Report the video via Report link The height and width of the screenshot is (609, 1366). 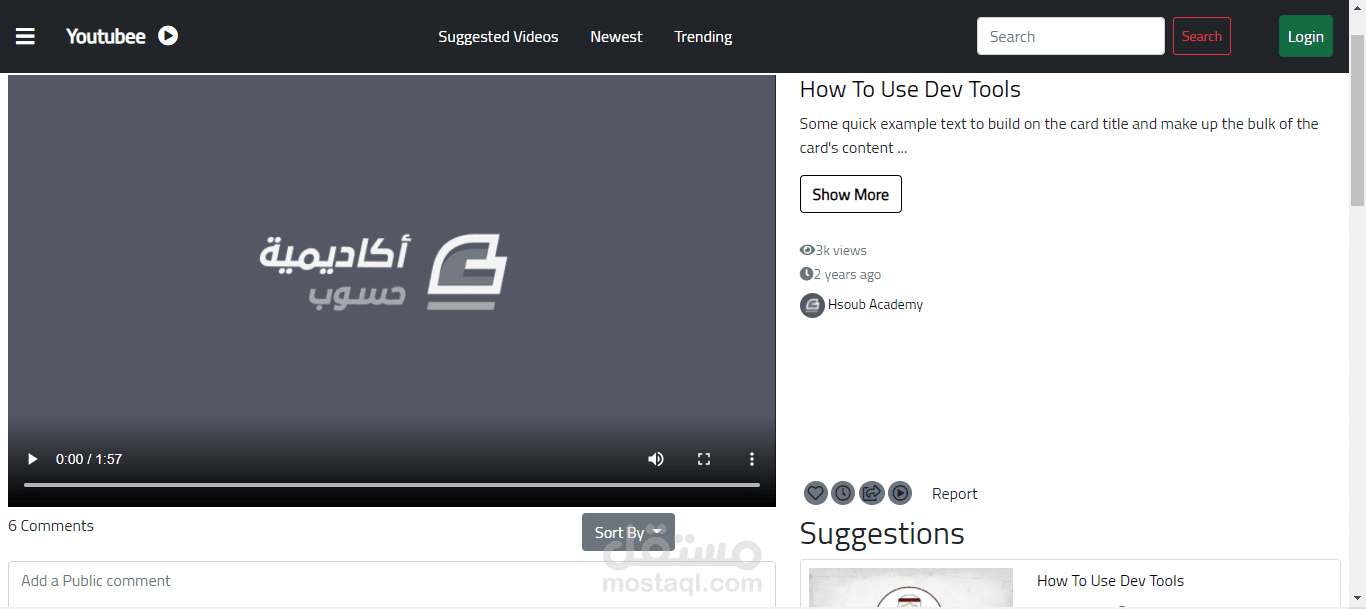(x=955, y=493)
